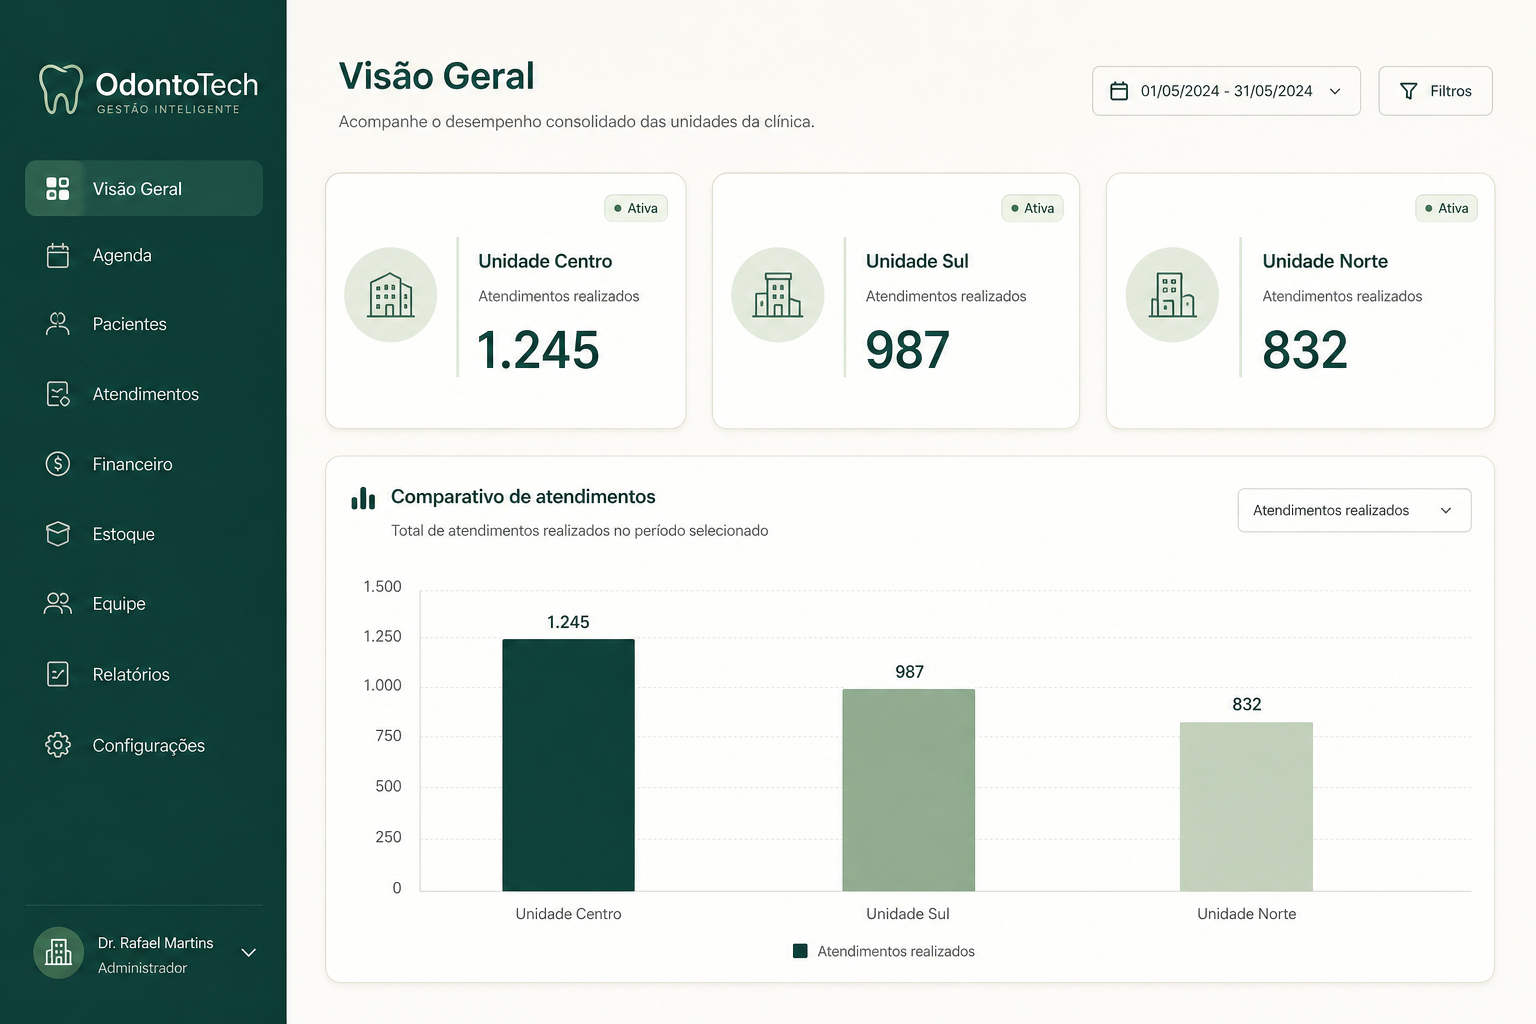Image resolution: width=1536 pixels, height=1024 pixels.
Task: Select the Unidade Norte card title
Action: click(x=1325, y=261)
